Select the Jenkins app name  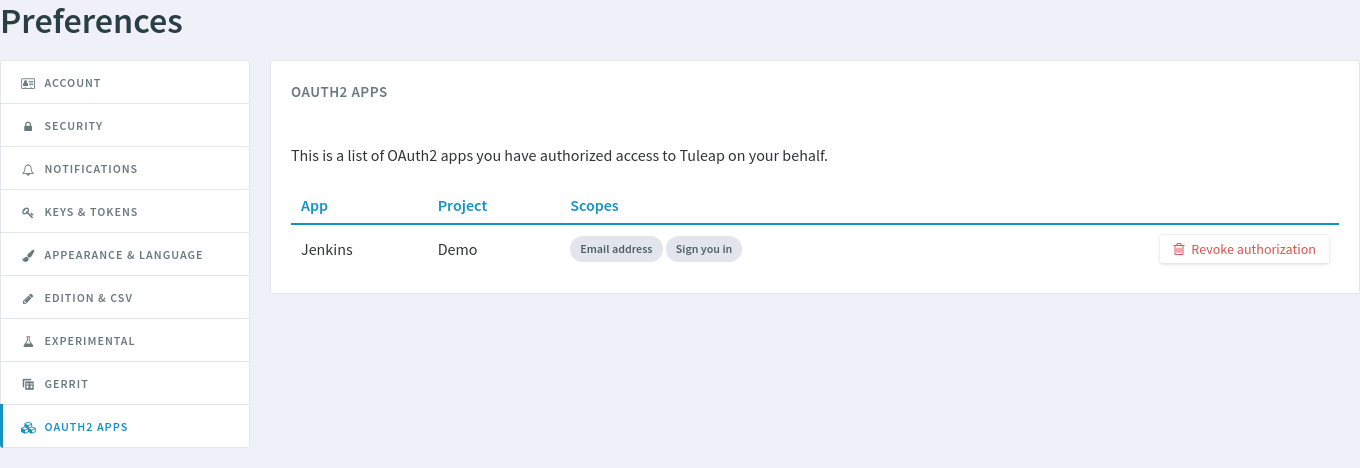(x=327, y=250)
